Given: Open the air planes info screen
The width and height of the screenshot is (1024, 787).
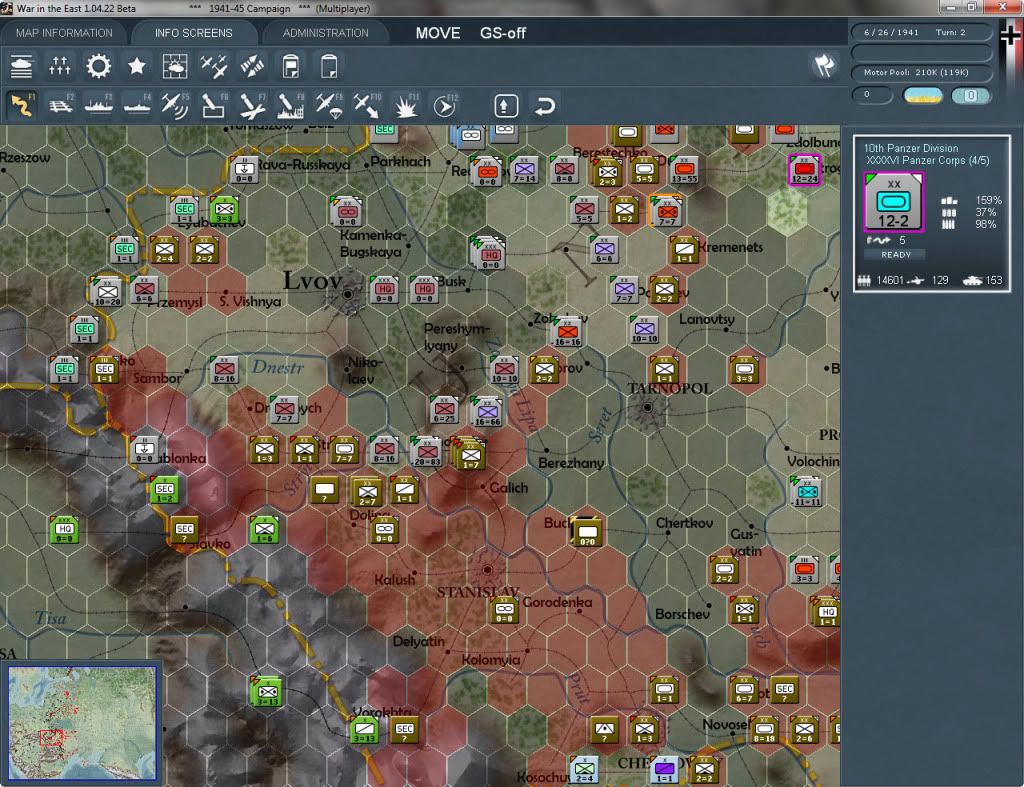Looking at the screenshot, I should coord(214,66).
